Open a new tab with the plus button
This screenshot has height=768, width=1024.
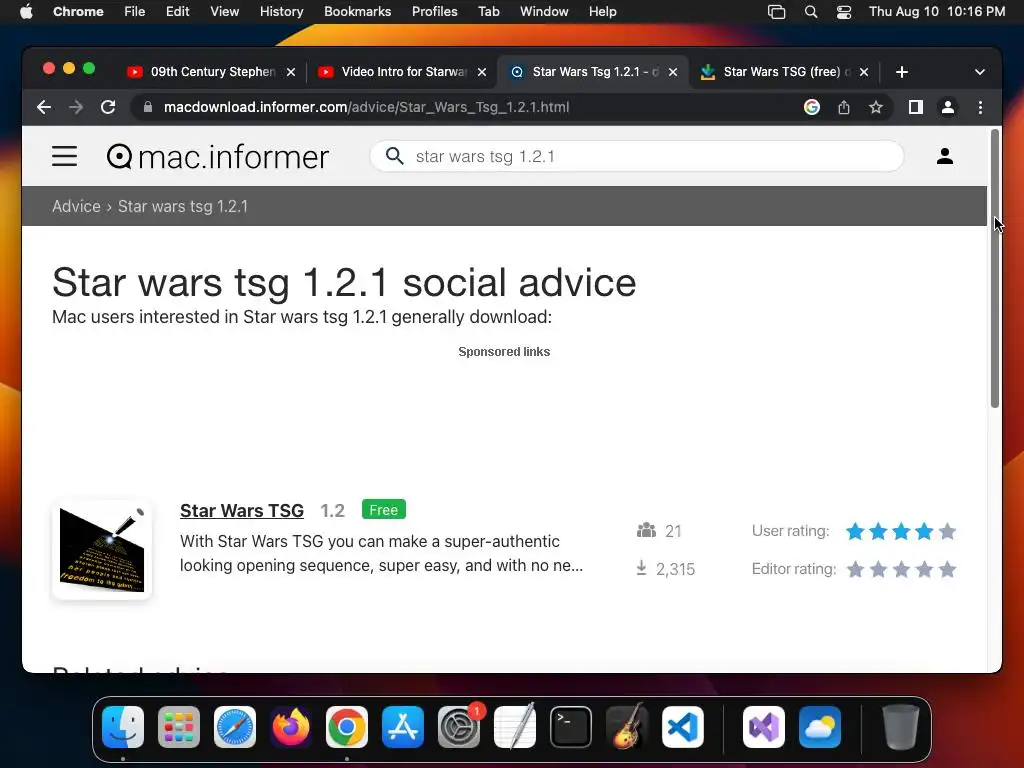pyautogui.click(x=902, y=72)
